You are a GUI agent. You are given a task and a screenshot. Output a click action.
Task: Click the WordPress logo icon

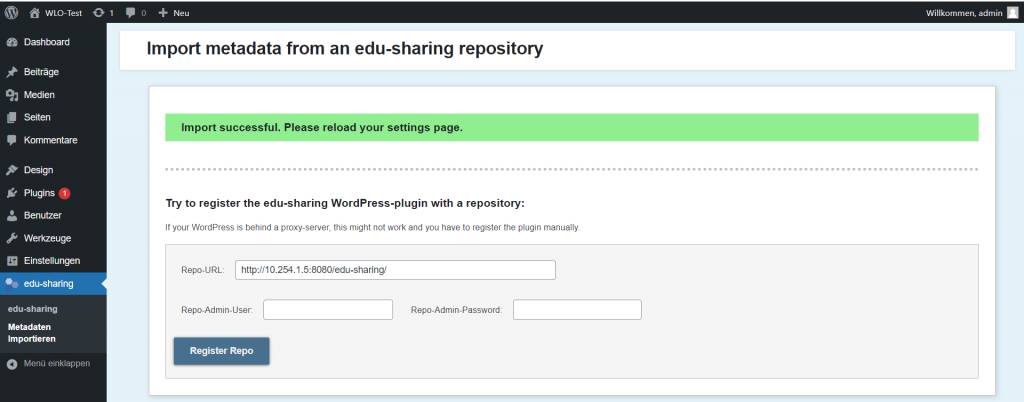12,12
